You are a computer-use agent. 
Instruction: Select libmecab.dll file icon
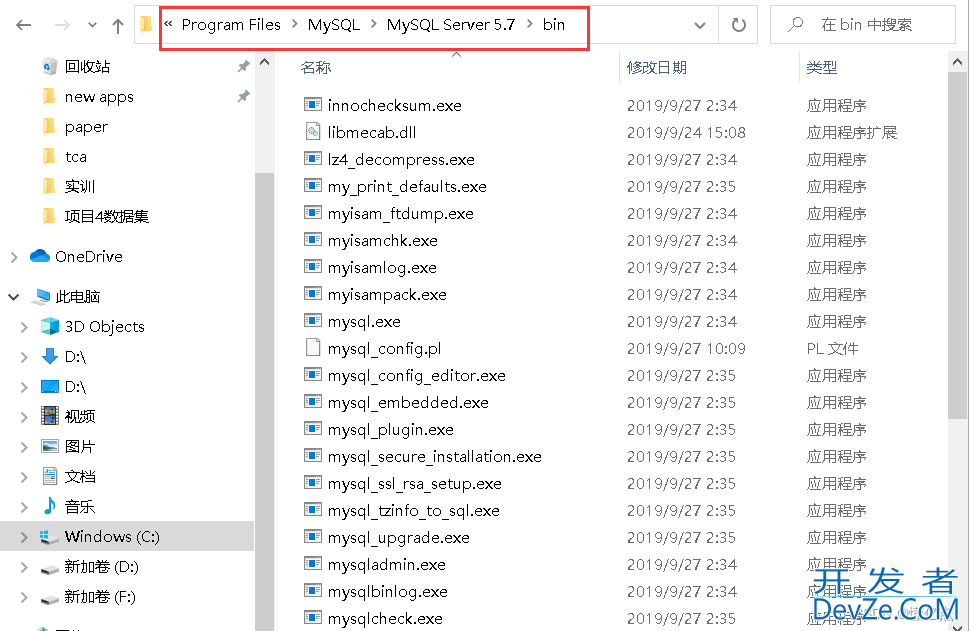pyautogui.click(x=313, y=132)
